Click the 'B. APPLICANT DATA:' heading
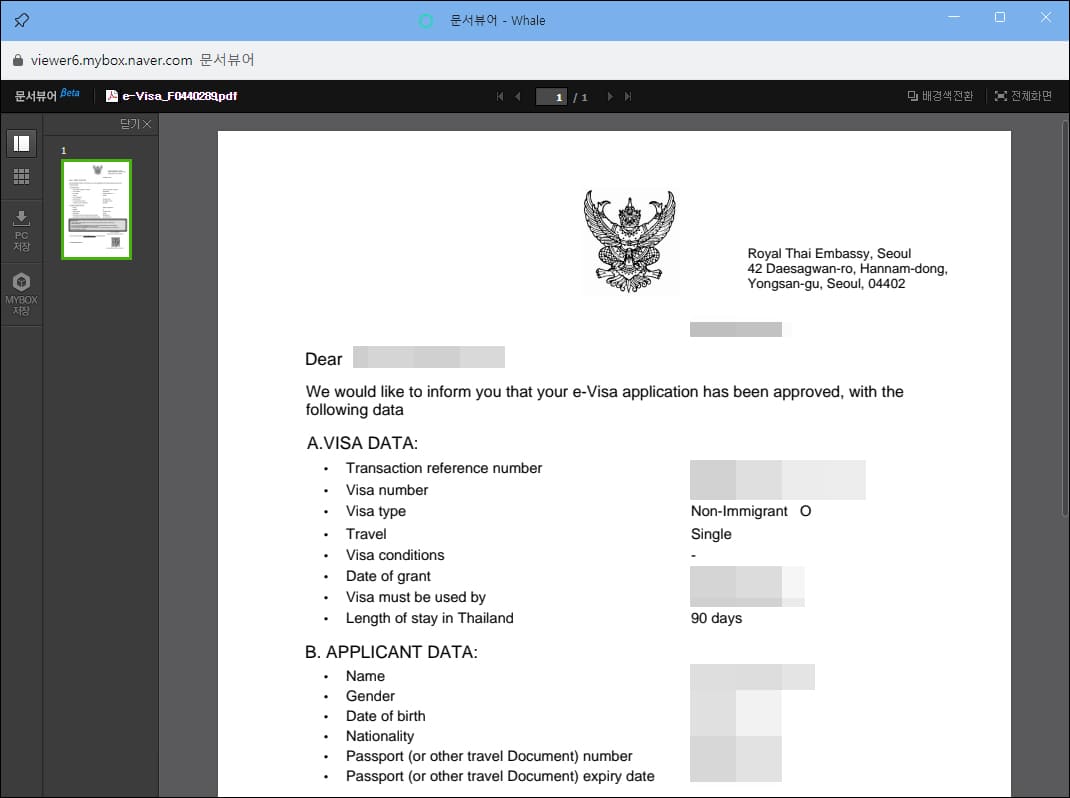Screen dimensions: 1070x798 tap(391, 653)
